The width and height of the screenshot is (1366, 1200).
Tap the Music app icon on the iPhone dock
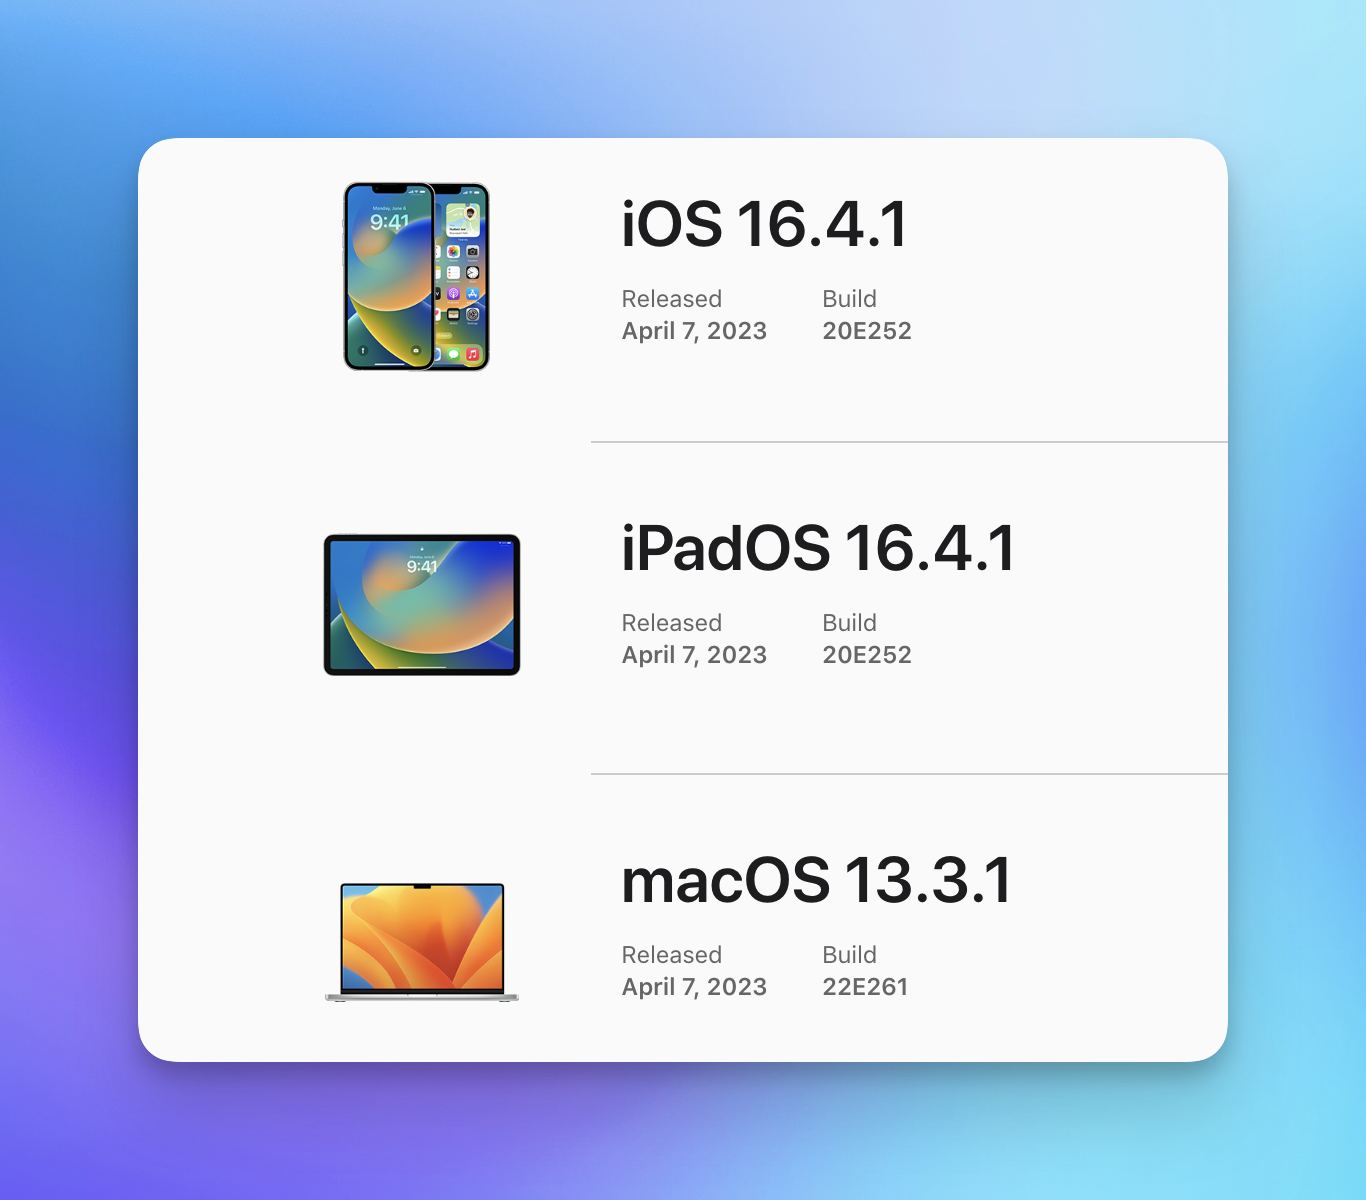coord(473,353)
